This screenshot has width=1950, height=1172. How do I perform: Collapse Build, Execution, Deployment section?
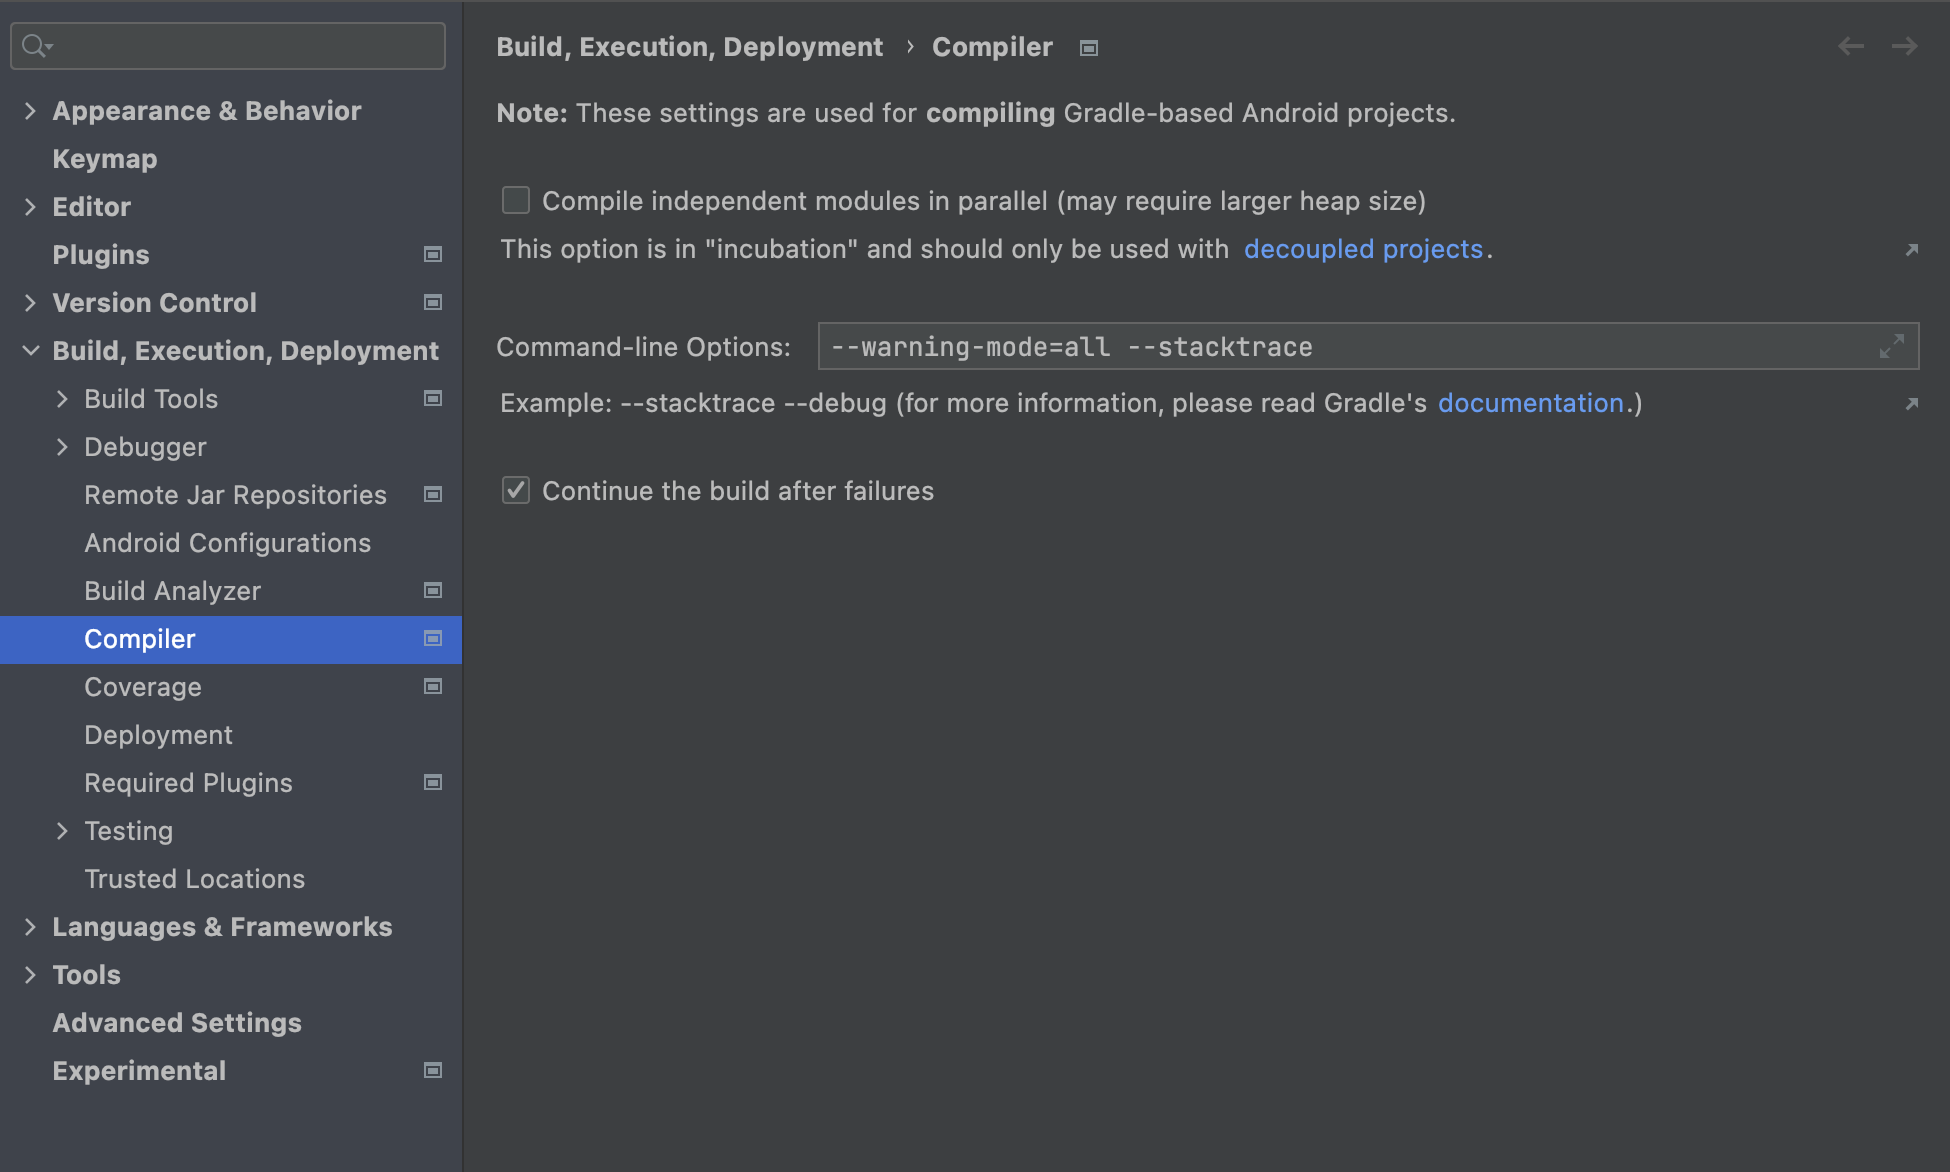(30, 351)
